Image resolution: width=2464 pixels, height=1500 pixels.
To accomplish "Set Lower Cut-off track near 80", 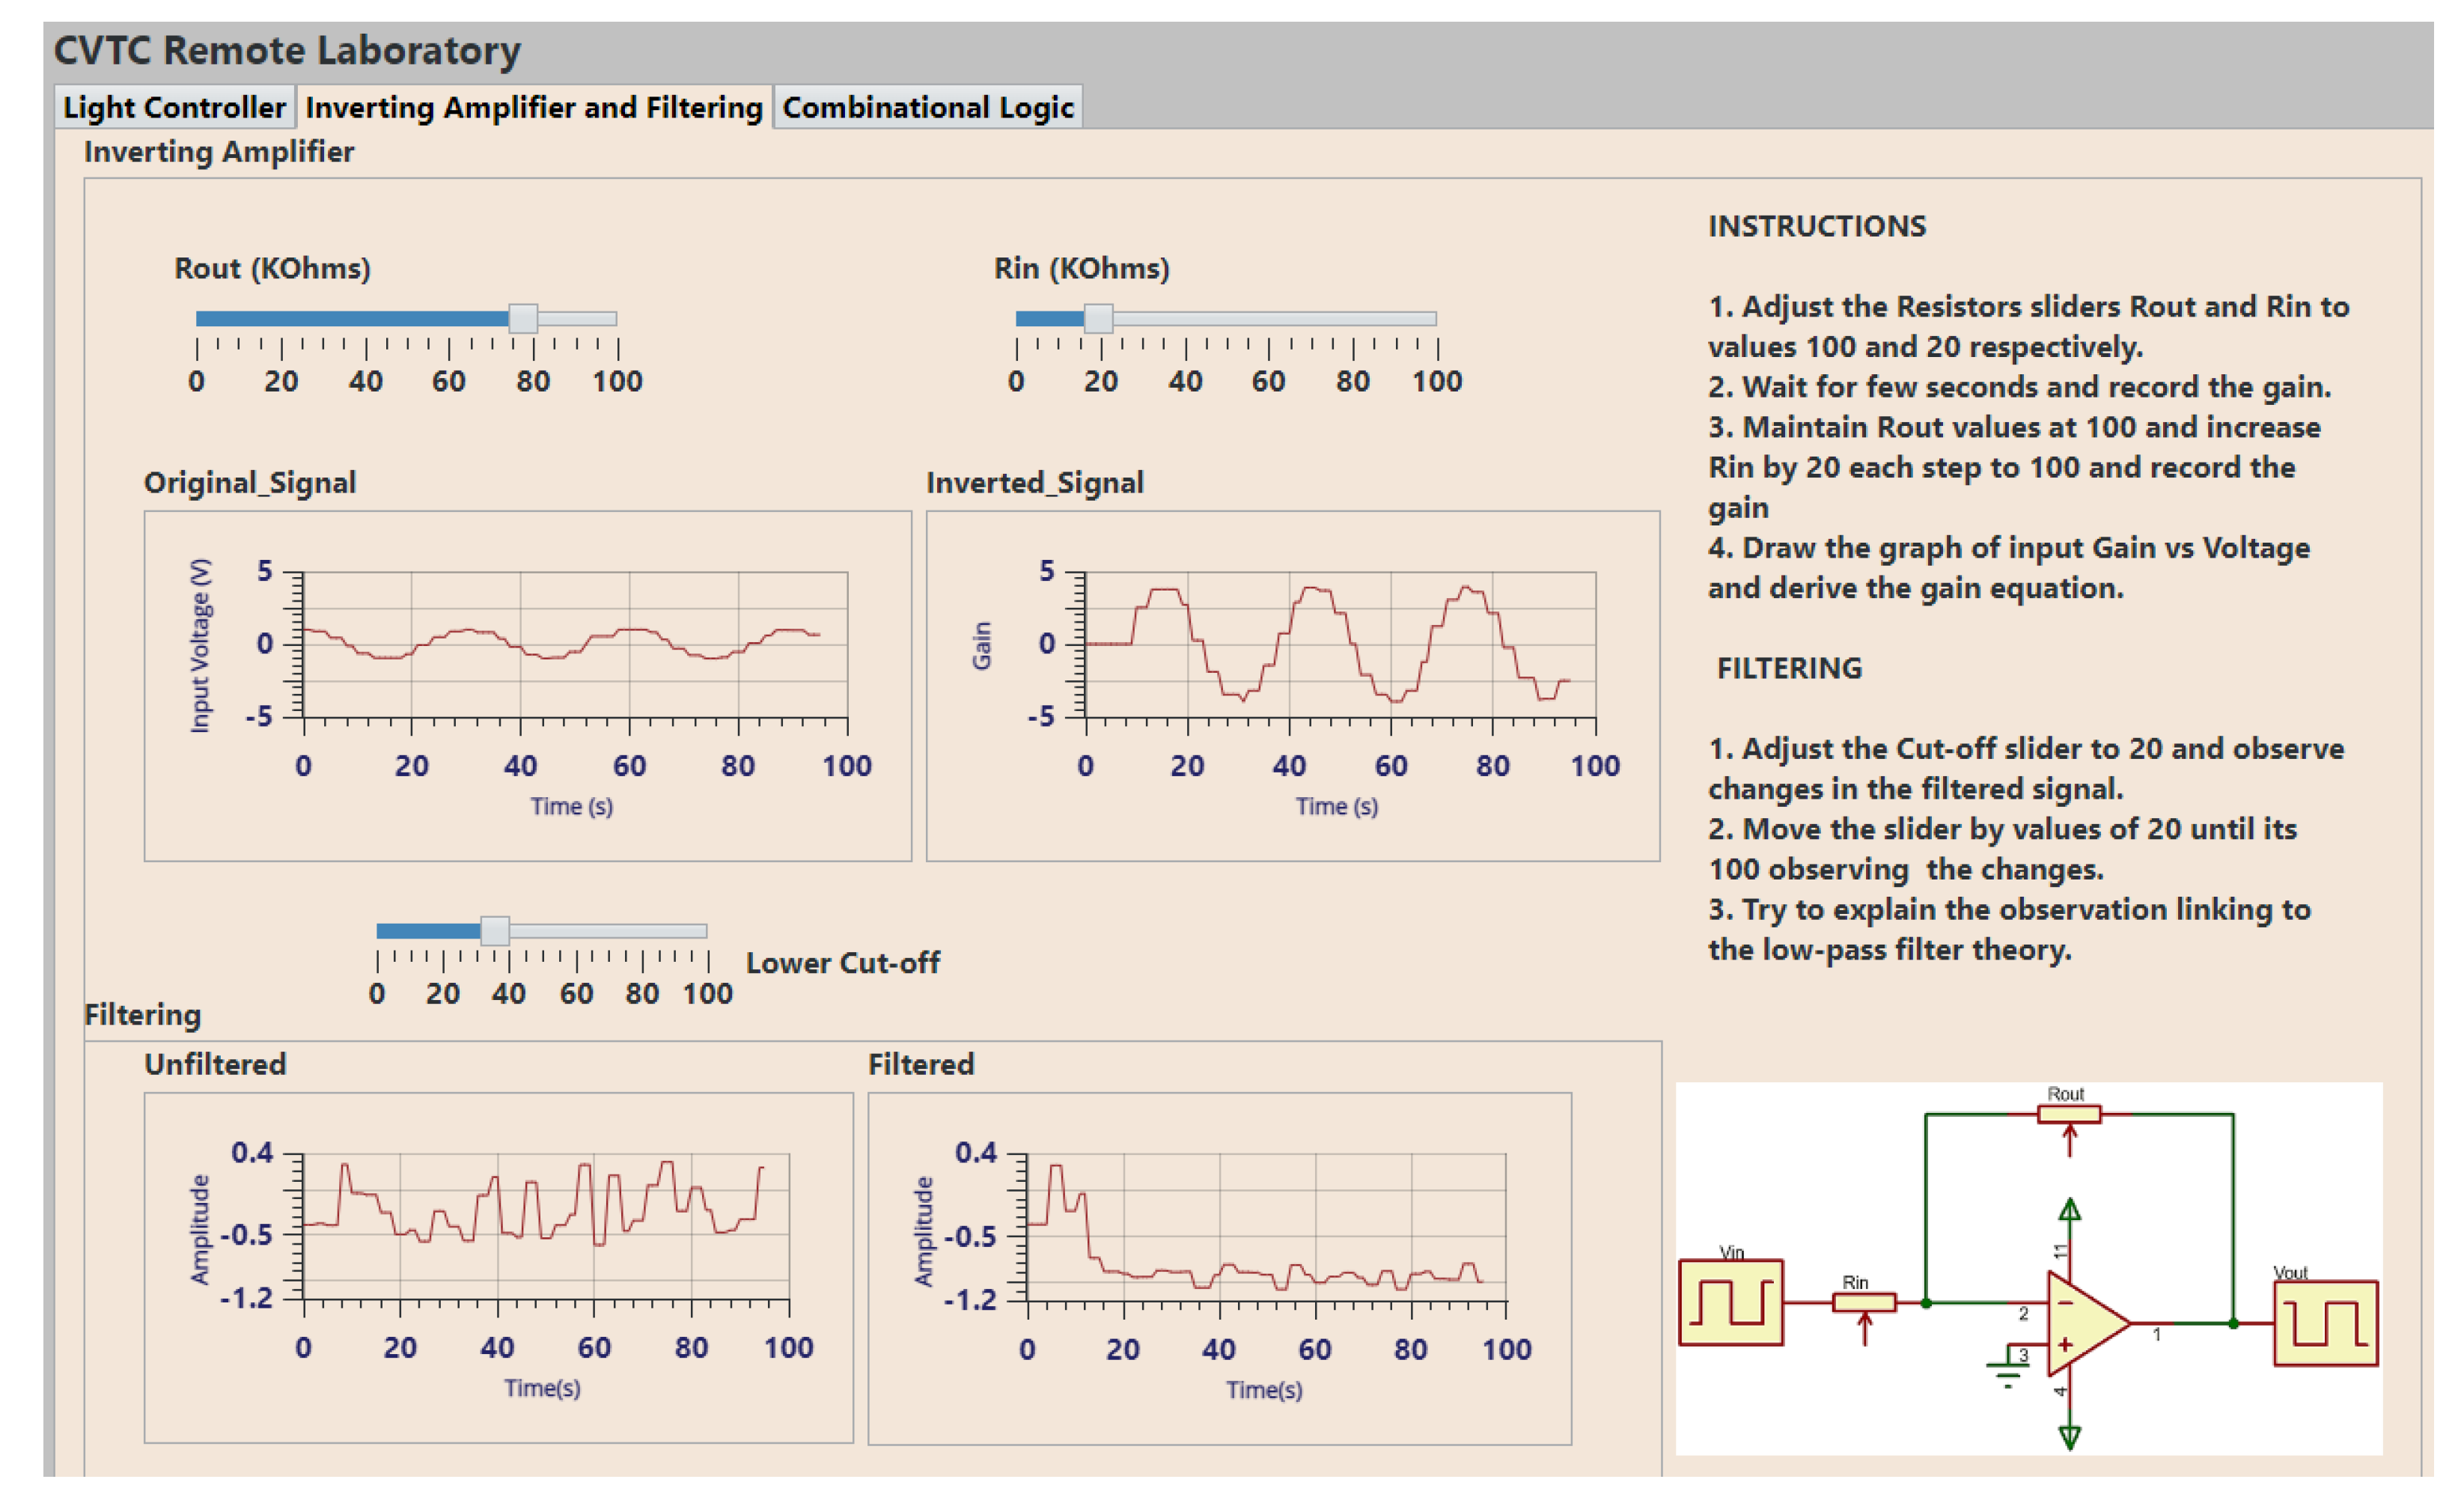I will 642,931.
